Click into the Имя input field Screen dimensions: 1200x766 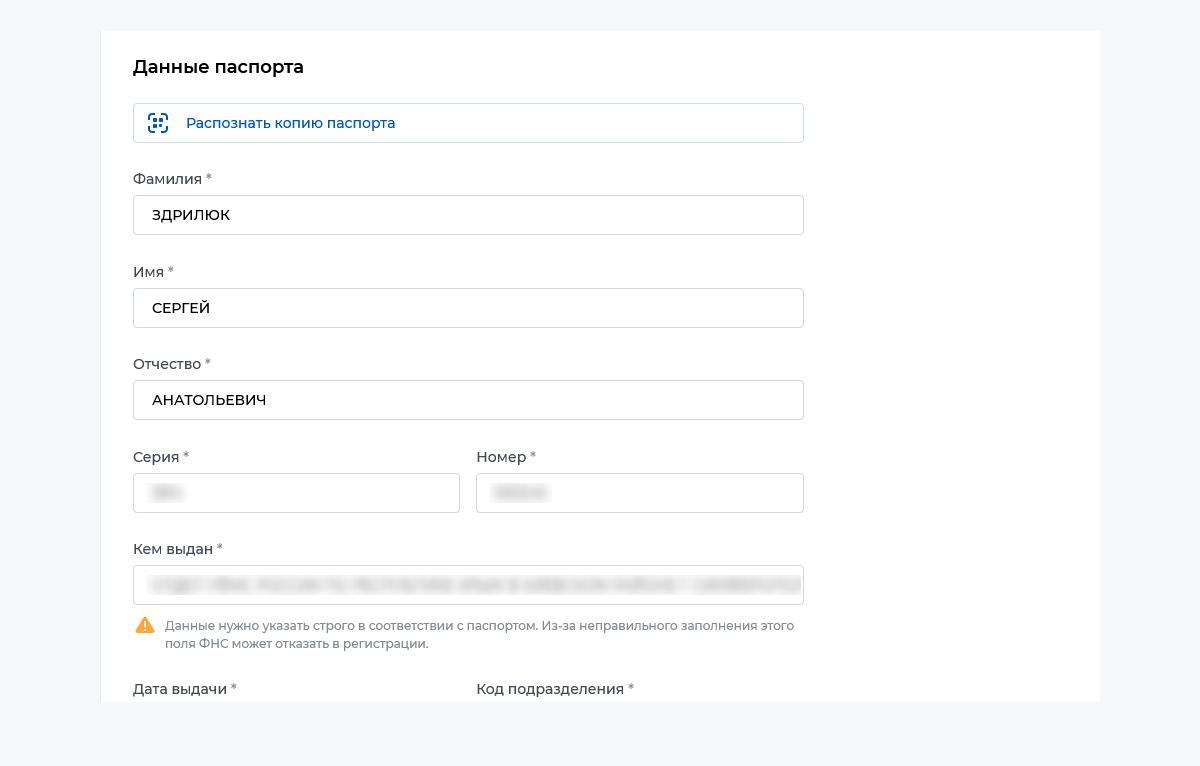(468, 308)
